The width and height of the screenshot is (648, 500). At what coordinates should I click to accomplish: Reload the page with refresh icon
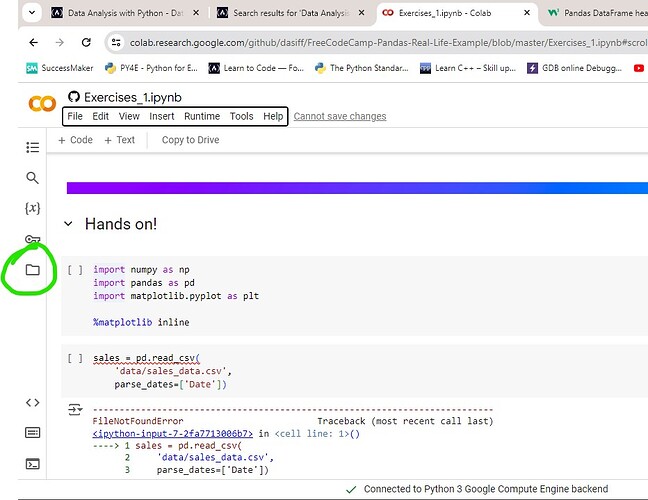pos(86,42)
